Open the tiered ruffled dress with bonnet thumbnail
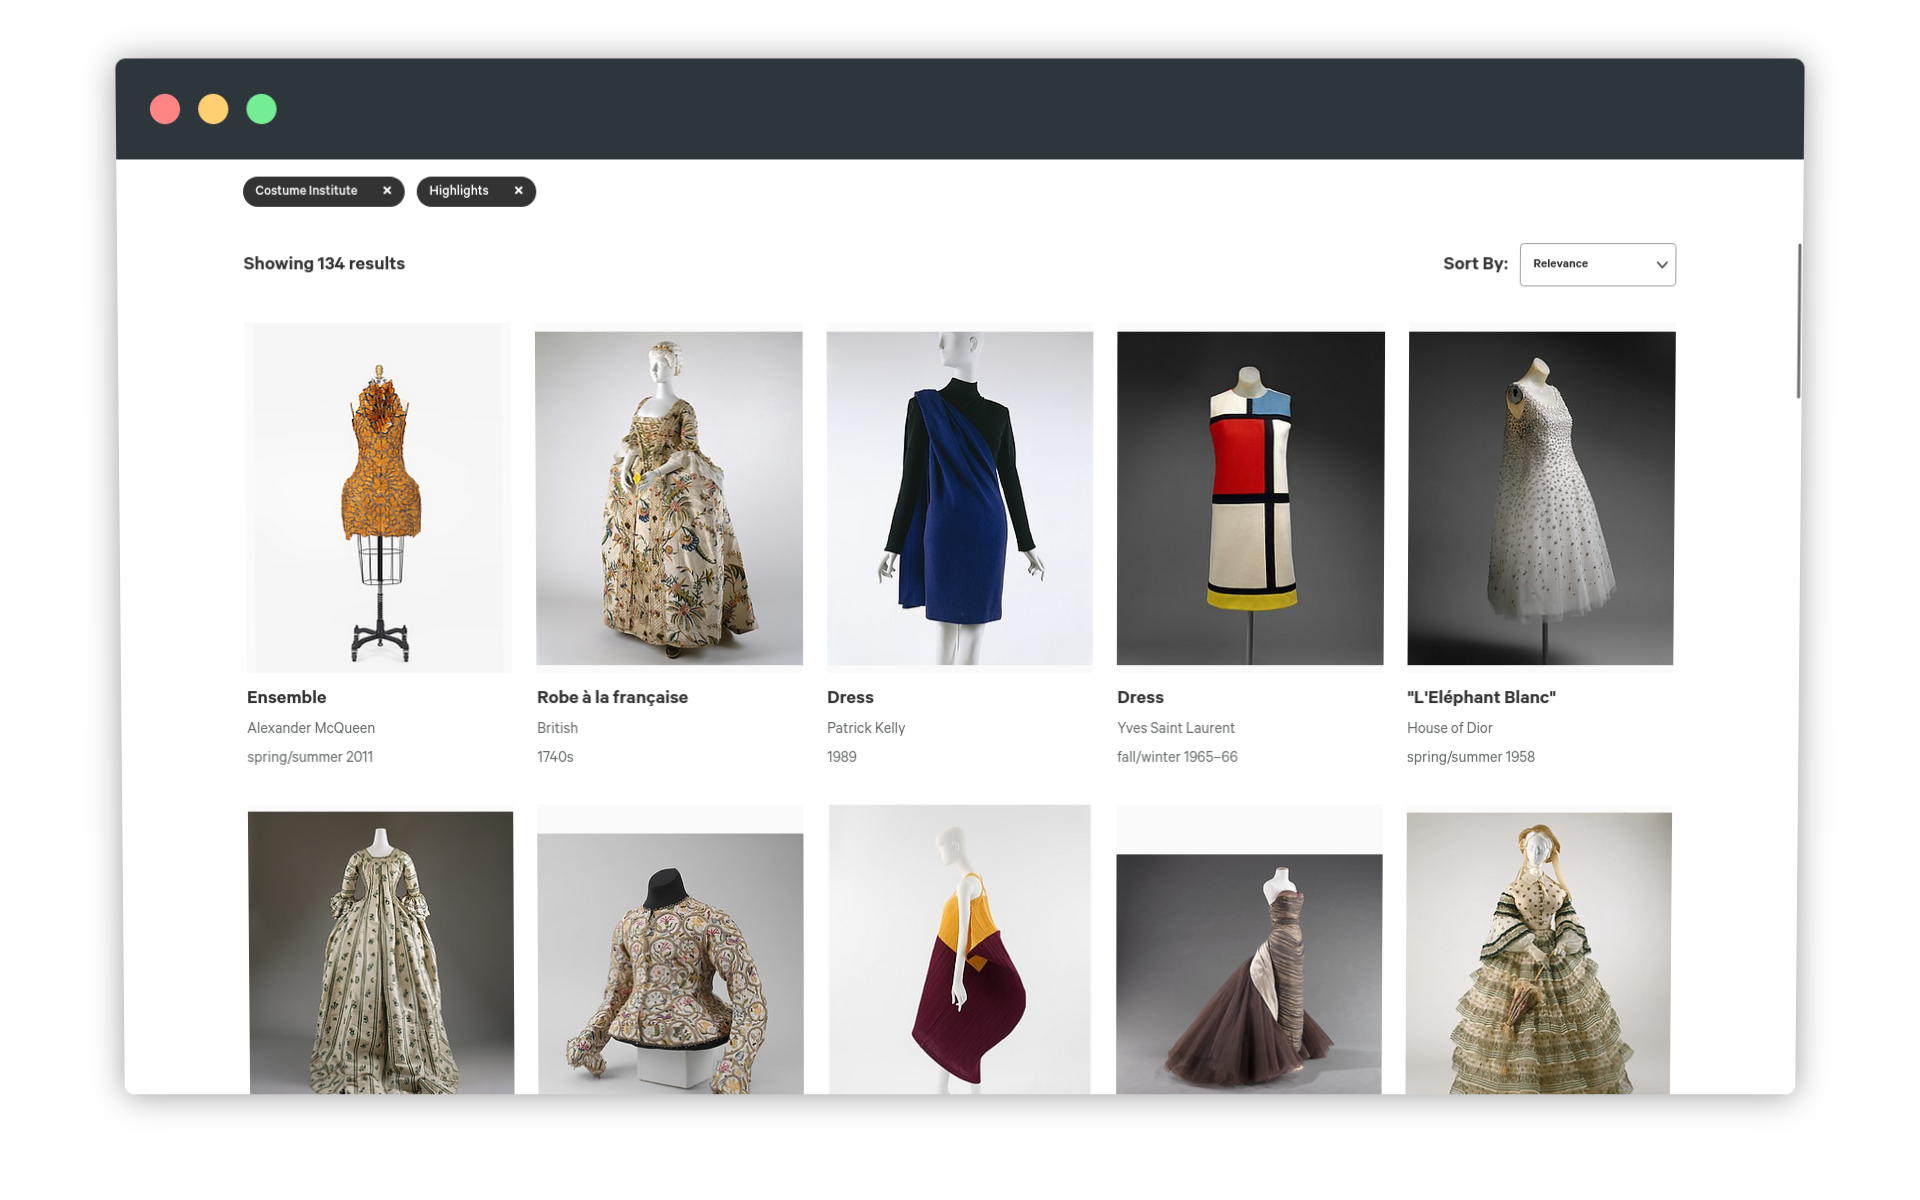1920x1200 pixels. click(1539, 952)
